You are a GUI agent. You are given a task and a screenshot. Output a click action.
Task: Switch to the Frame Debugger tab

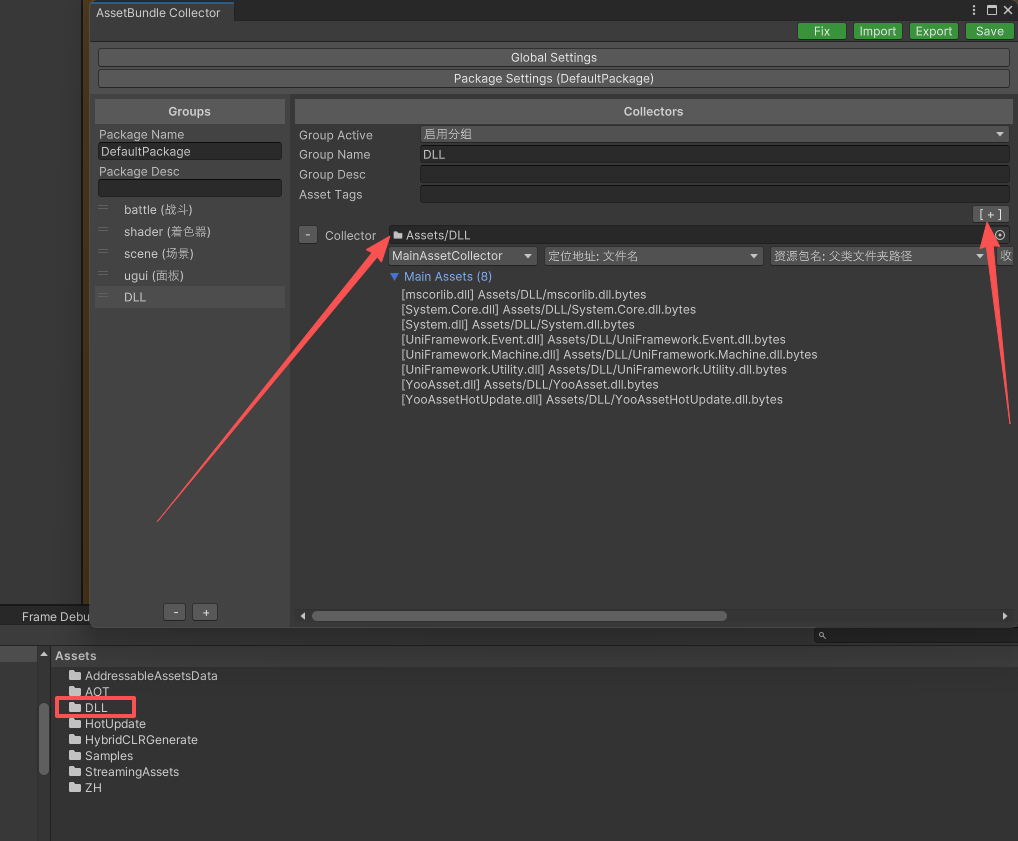[55, 616]
